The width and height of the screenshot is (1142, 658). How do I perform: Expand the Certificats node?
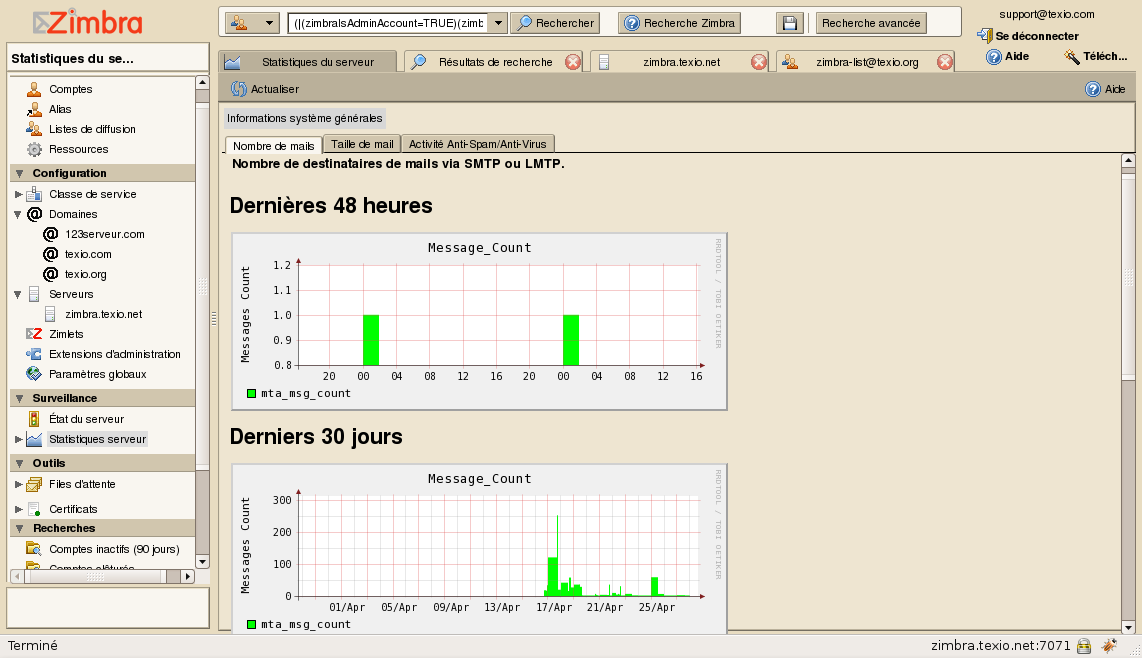click(19, 509)
